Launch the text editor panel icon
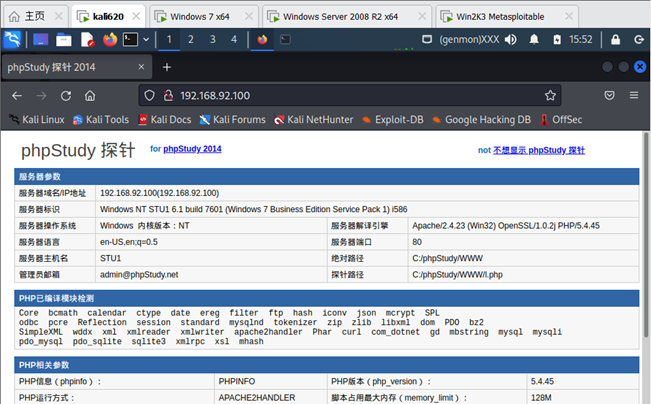 coord(87,39)
